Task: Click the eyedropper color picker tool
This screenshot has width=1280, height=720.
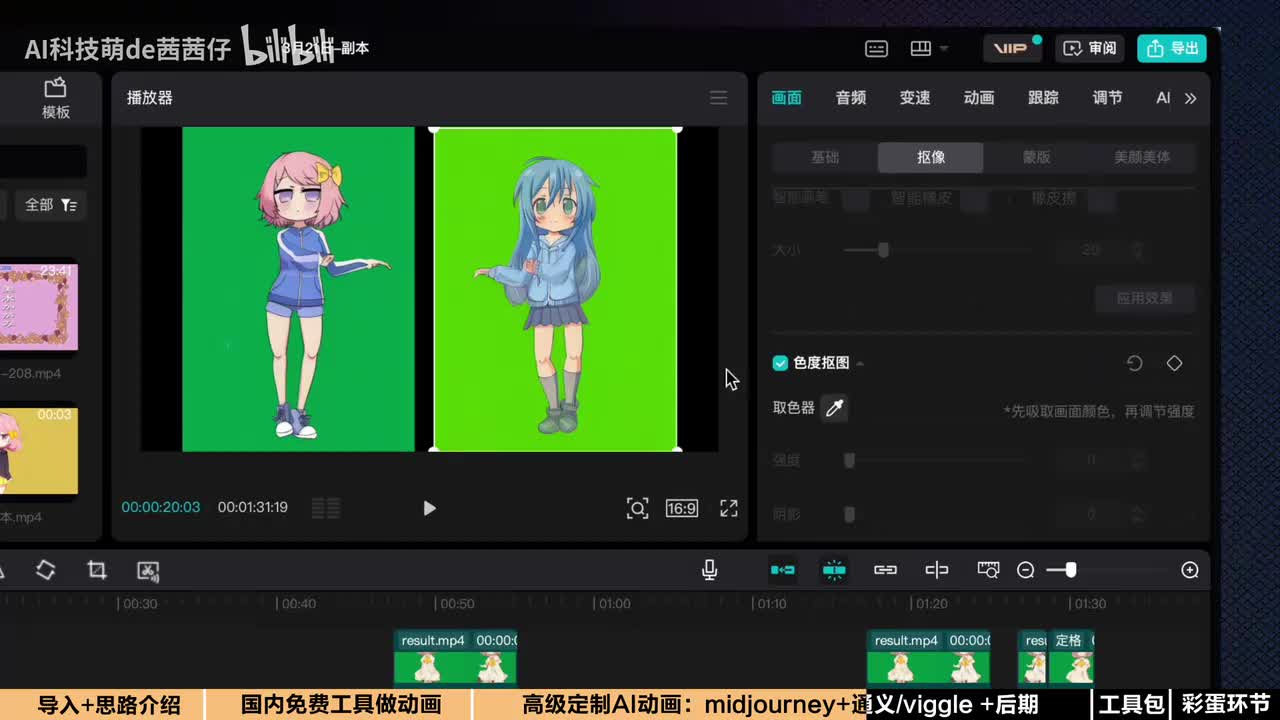Action: pyautogui.click(x=834, y=408)
